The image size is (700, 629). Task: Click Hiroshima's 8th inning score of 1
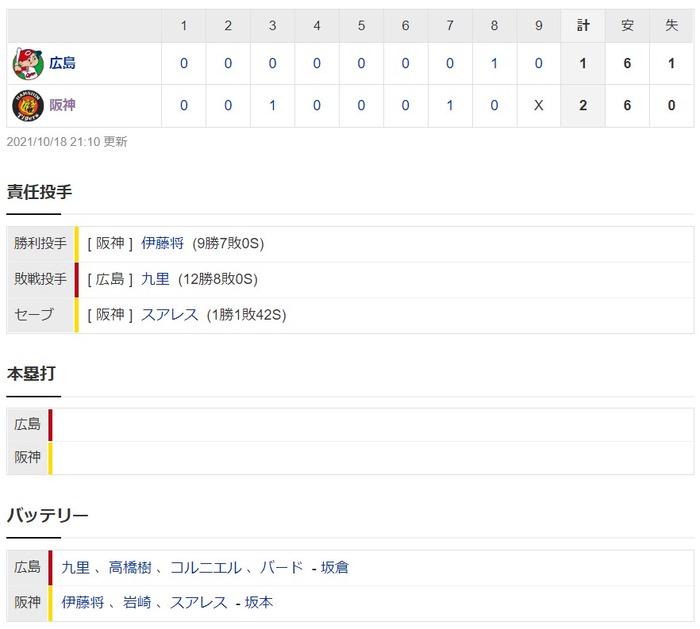[x=494, y=63]
